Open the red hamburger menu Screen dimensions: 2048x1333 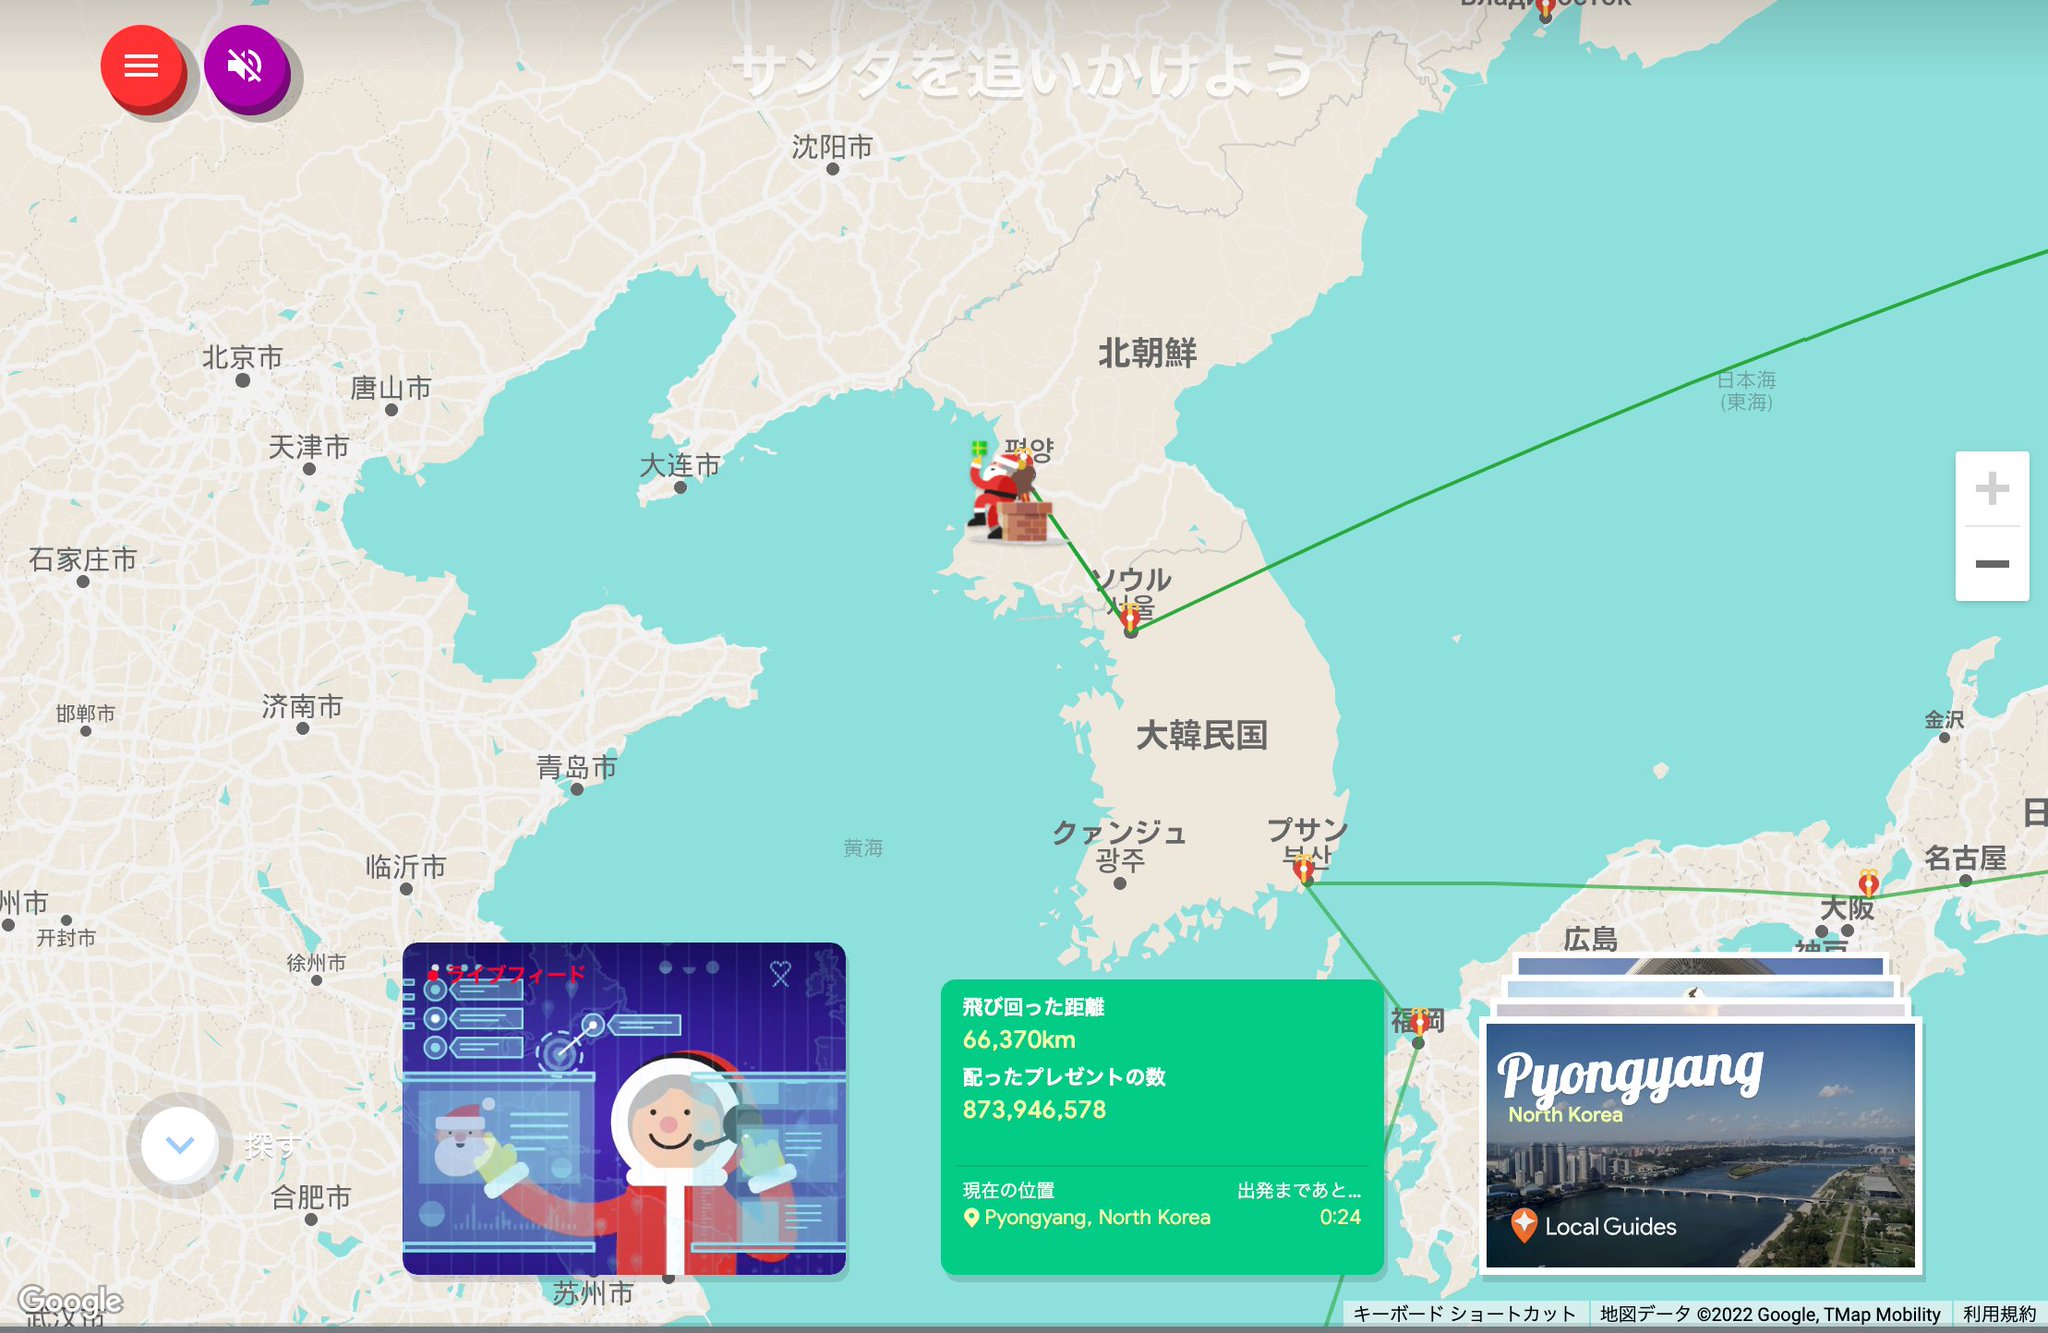point(141,66)
